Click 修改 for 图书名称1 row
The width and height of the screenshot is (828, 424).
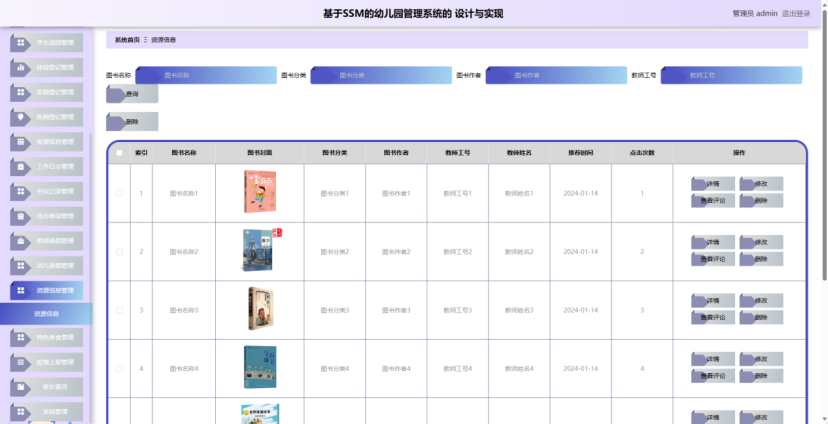tap(761, 184)
